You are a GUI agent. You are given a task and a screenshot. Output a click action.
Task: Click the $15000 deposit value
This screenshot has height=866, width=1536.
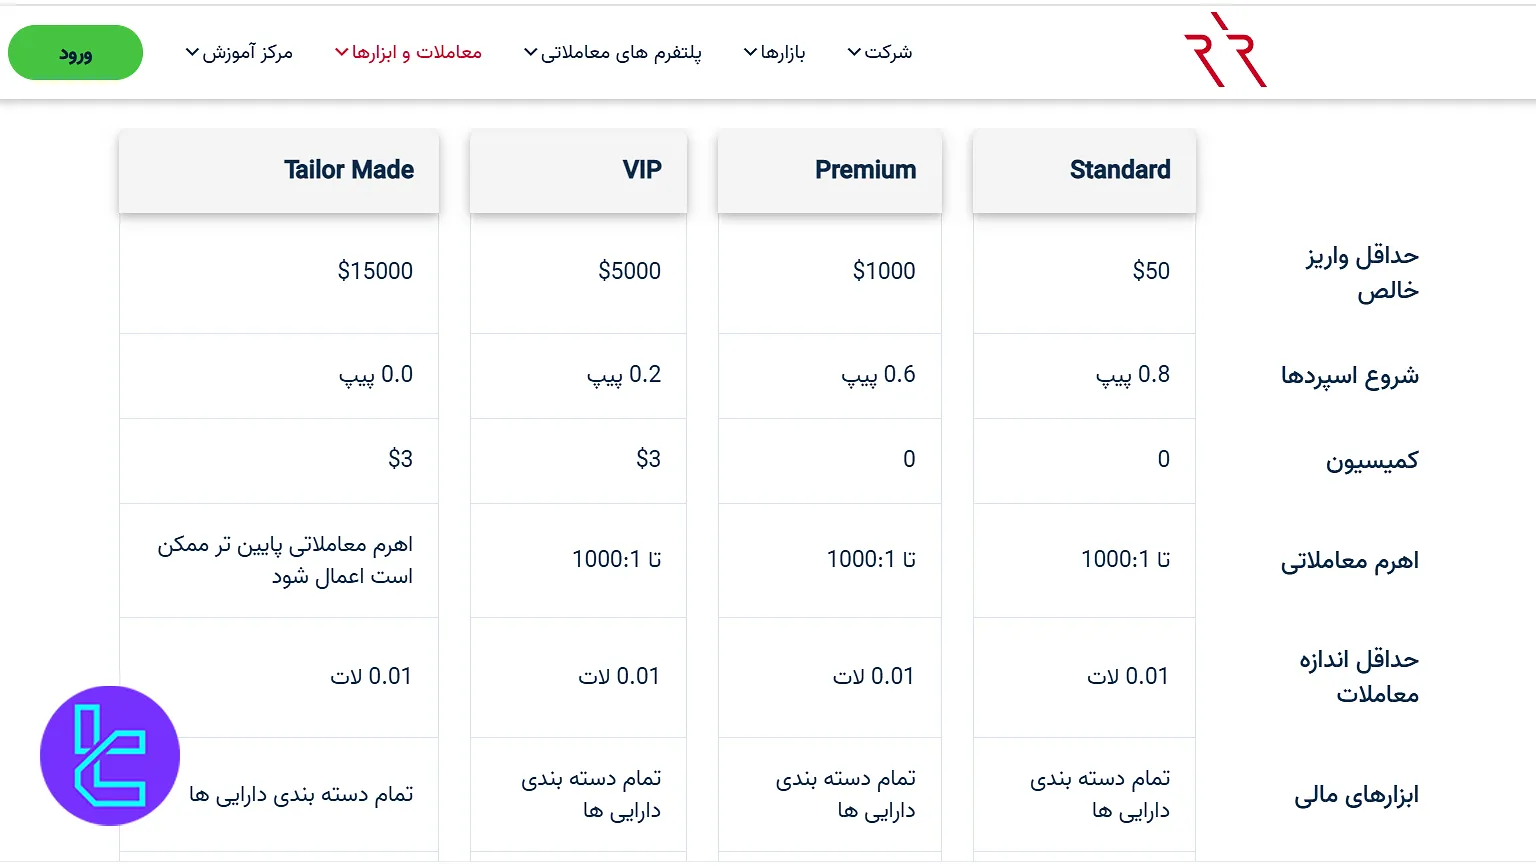click(x=376, y=271)
